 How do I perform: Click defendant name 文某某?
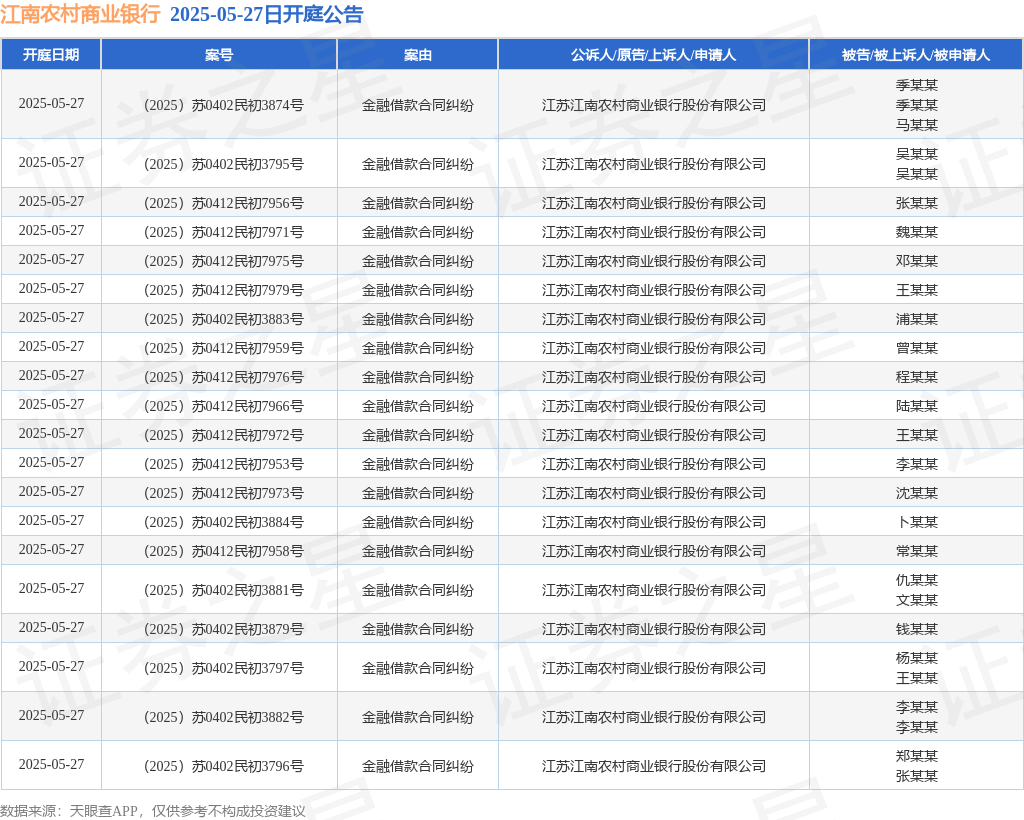click(916, 600)
